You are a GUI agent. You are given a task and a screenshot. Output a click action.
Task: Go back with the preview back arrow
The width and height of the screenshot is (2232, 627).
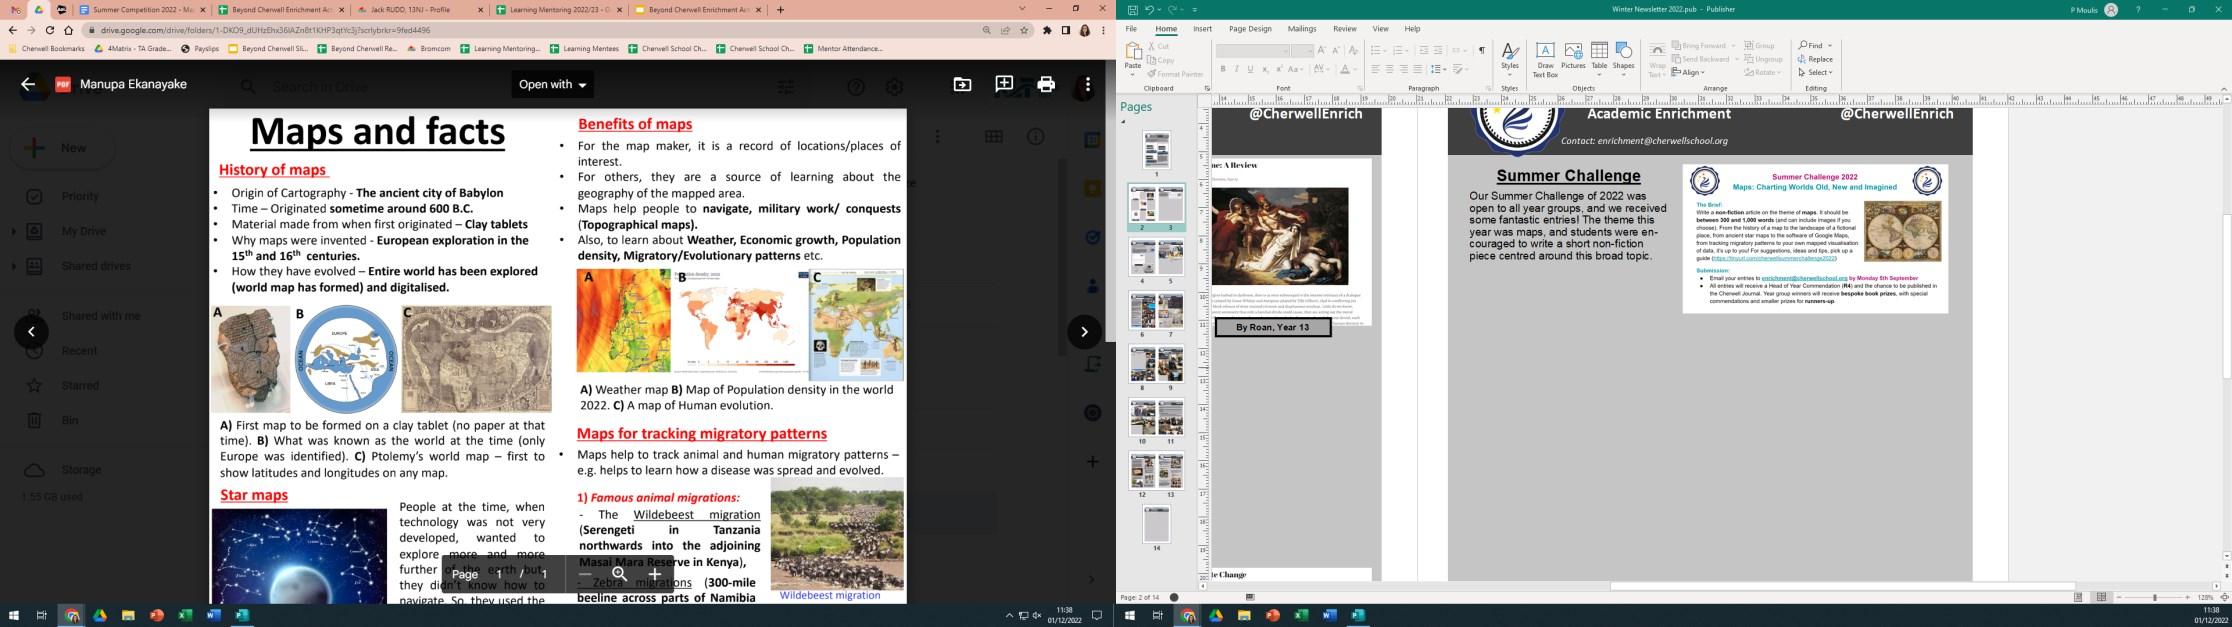coord(28,85)
